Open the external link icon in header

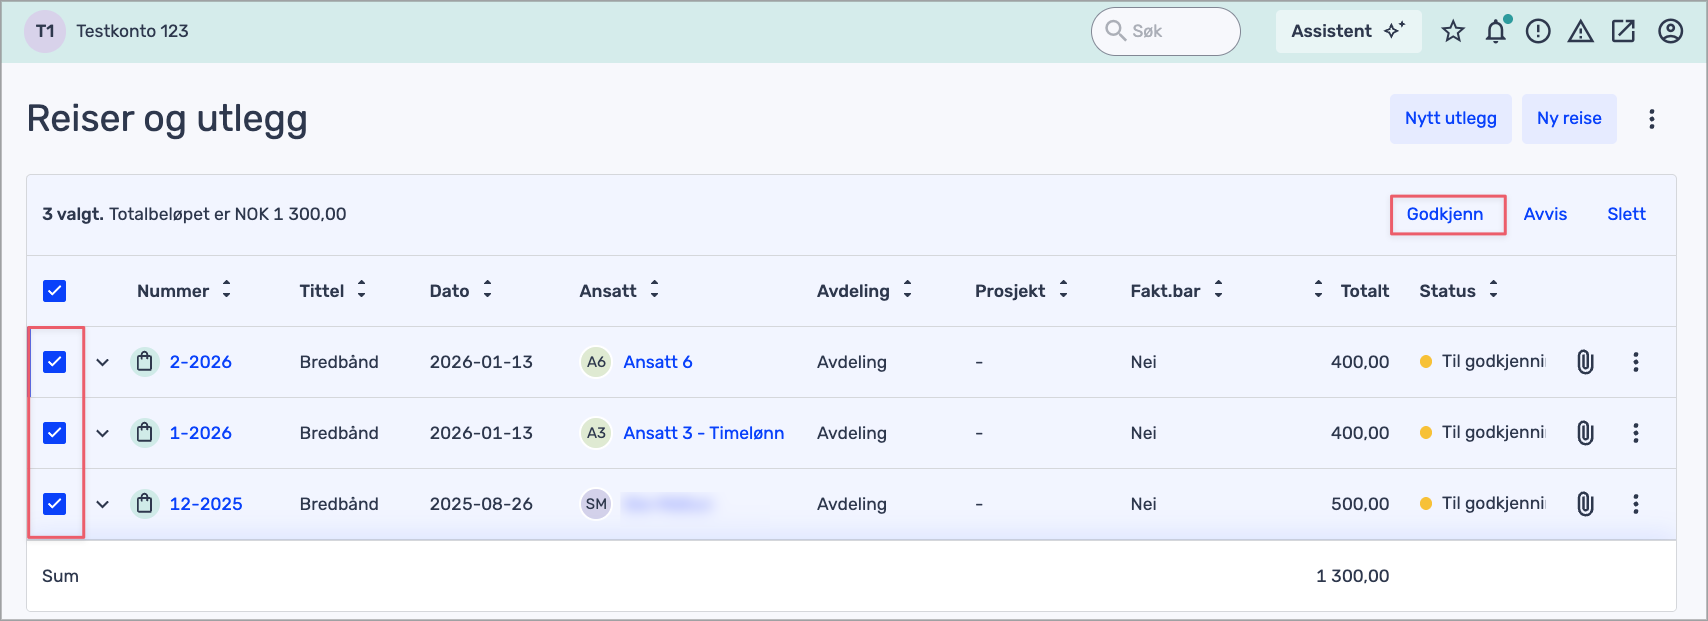pyautogui.click(x=1623, y=32)
